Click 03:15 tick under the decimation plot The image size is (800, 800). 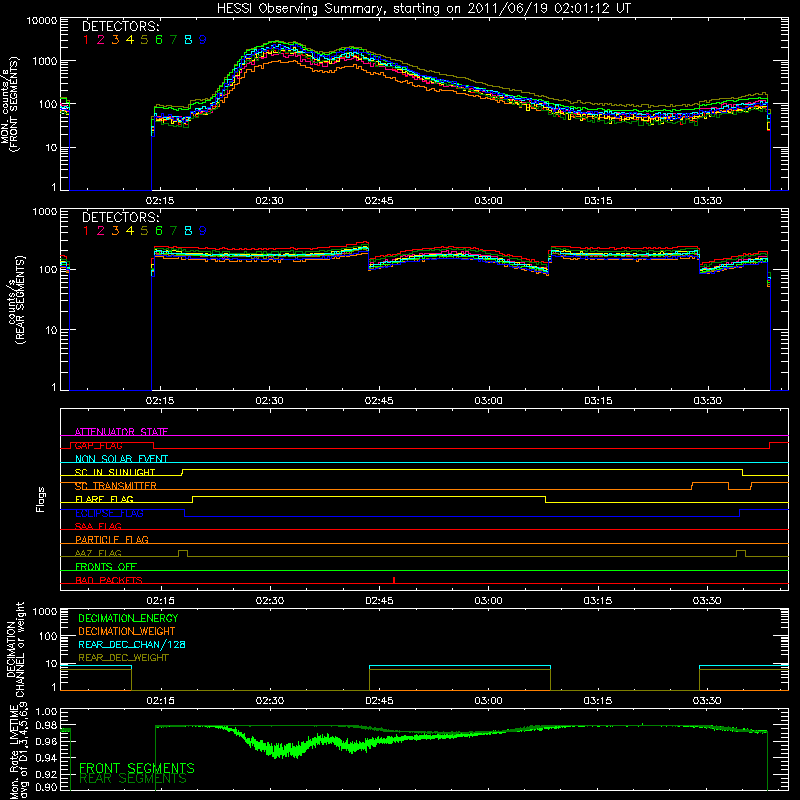[597, 701]
